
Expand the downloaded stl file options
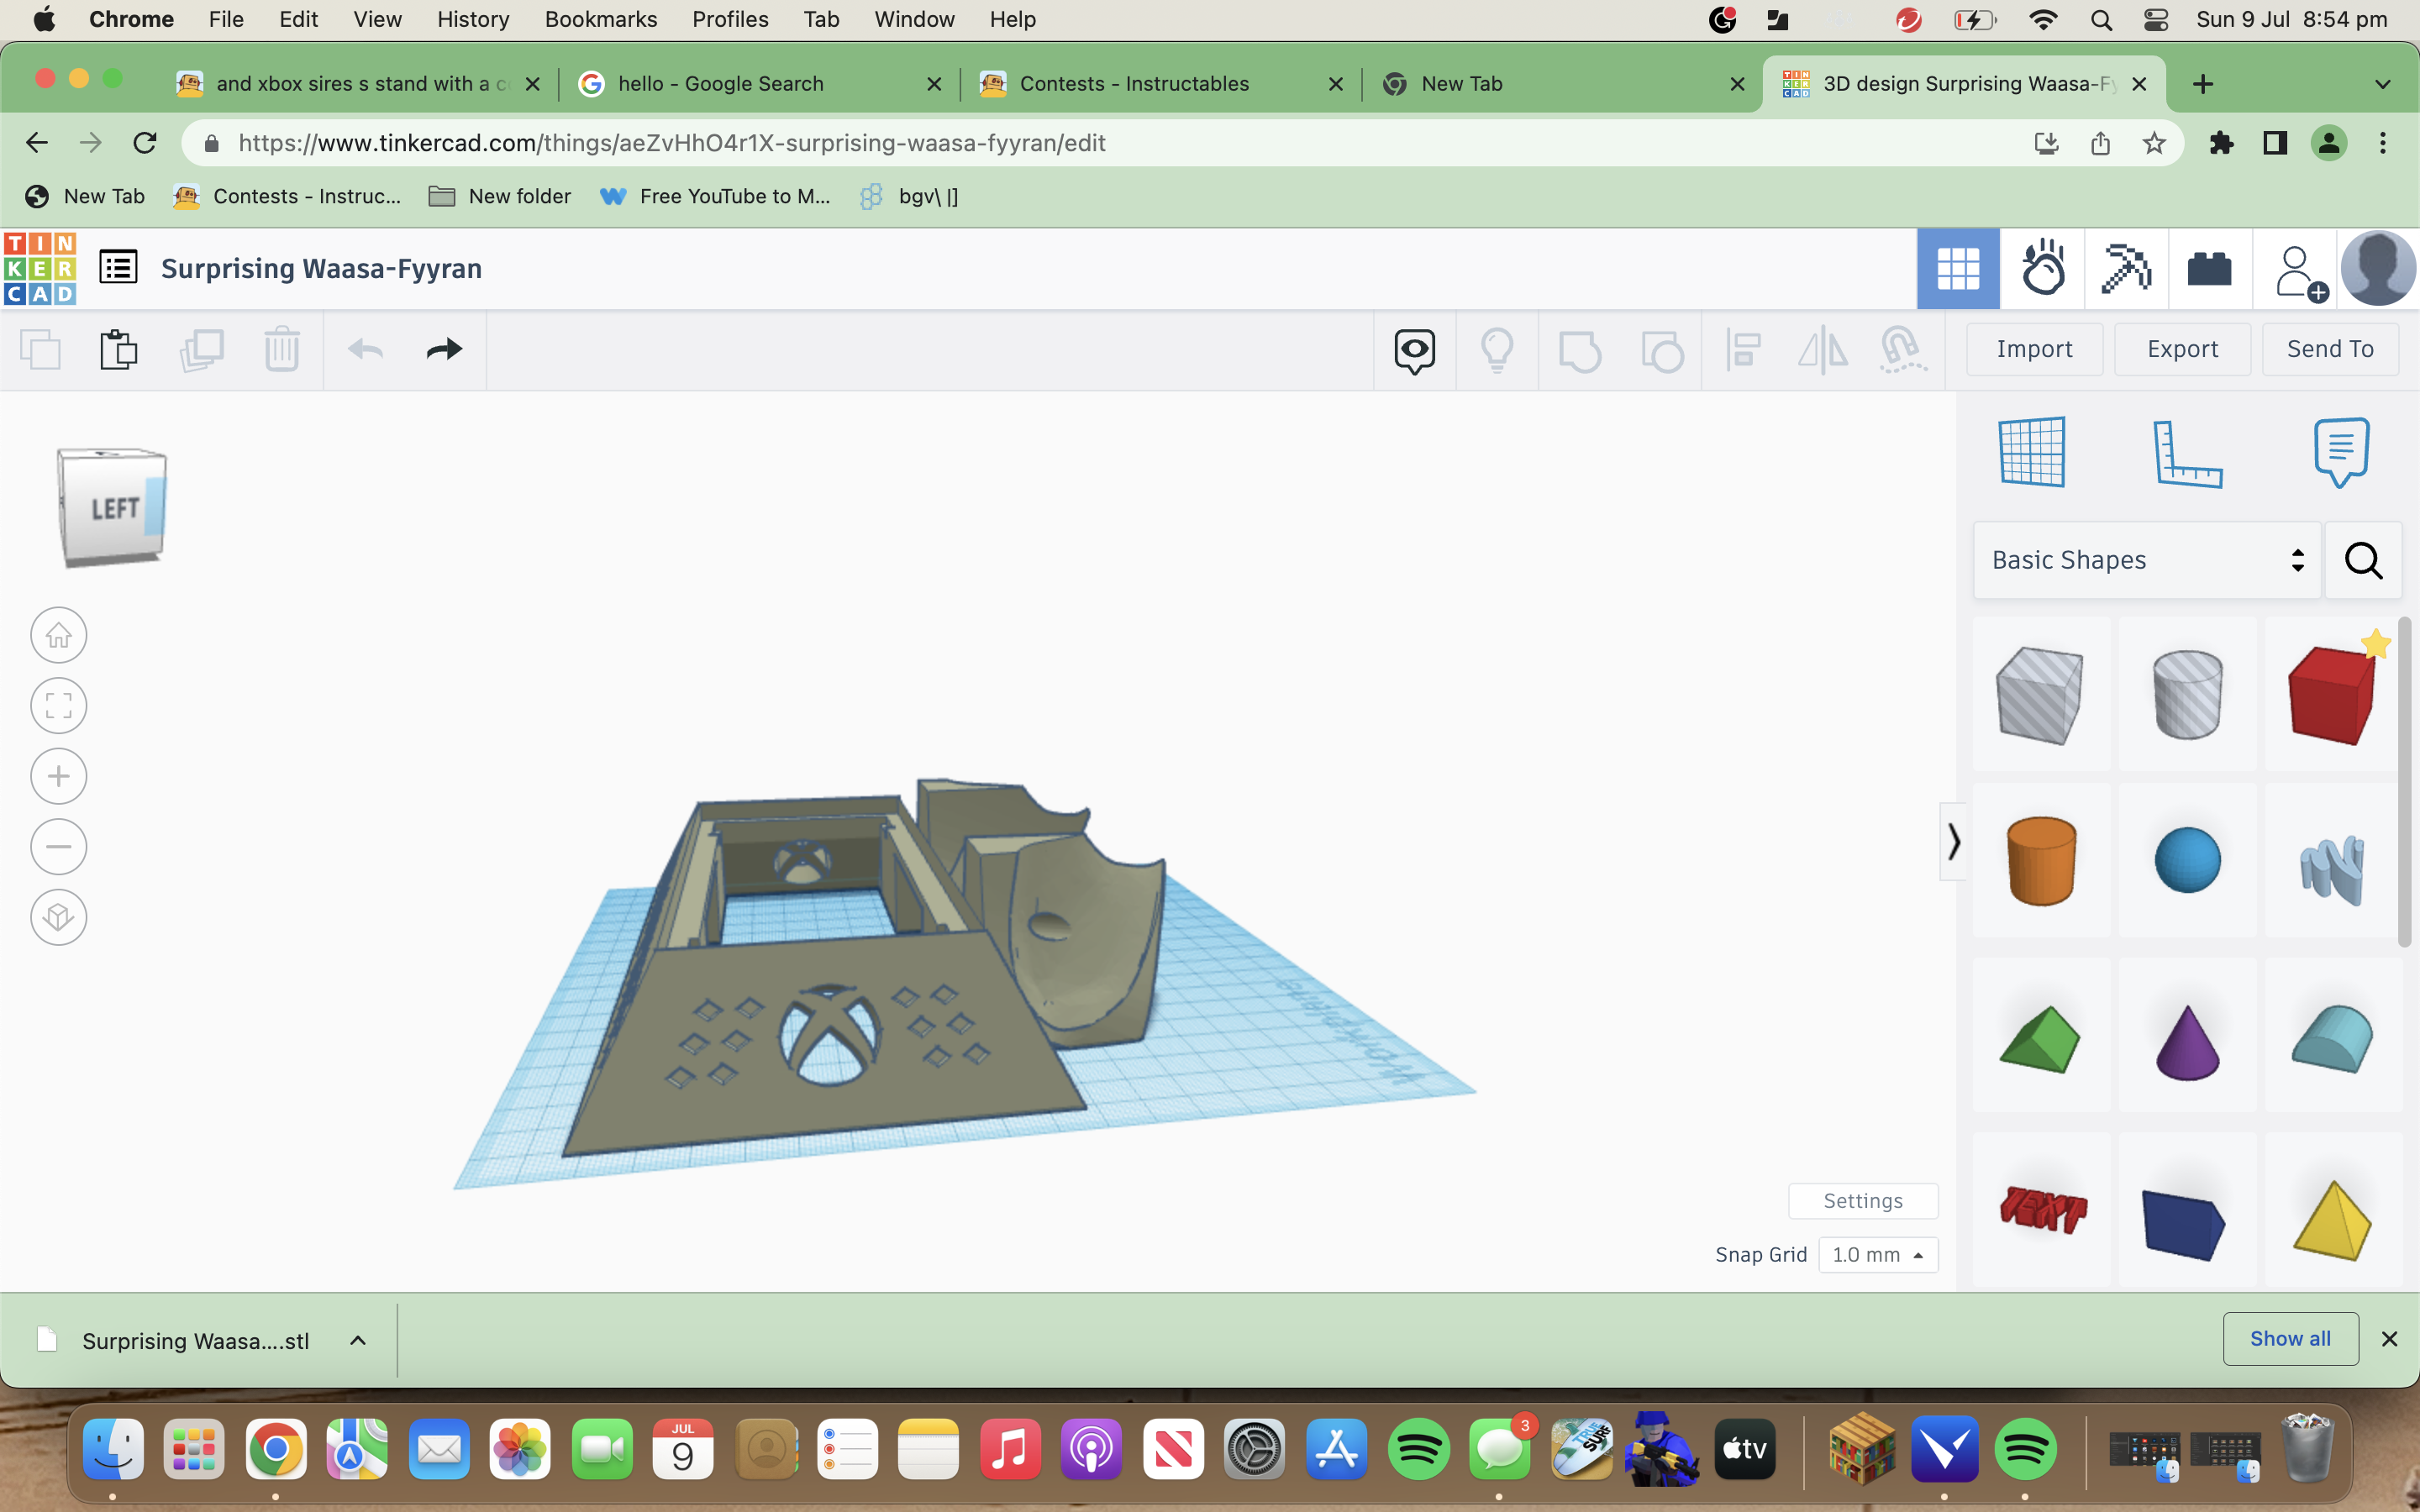358,1341
